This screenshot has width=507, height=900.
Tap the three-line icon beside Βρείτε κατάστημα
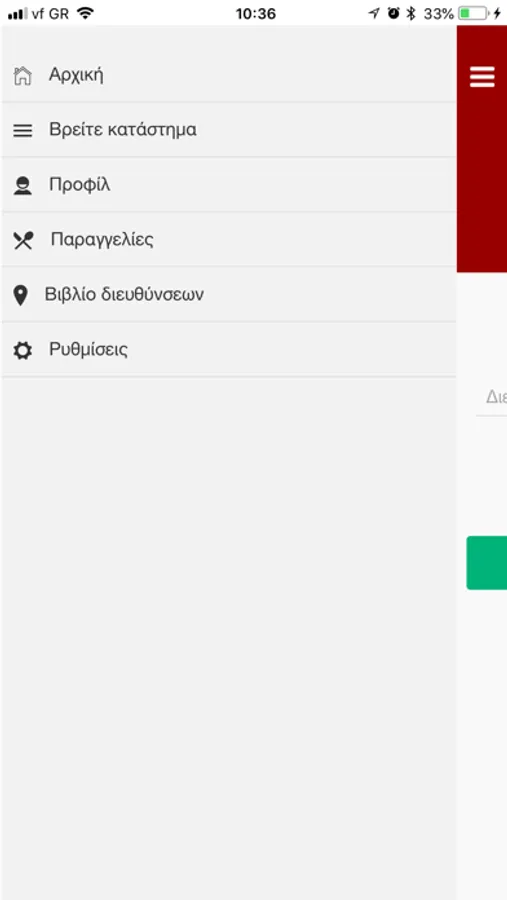tap(22, 131)
